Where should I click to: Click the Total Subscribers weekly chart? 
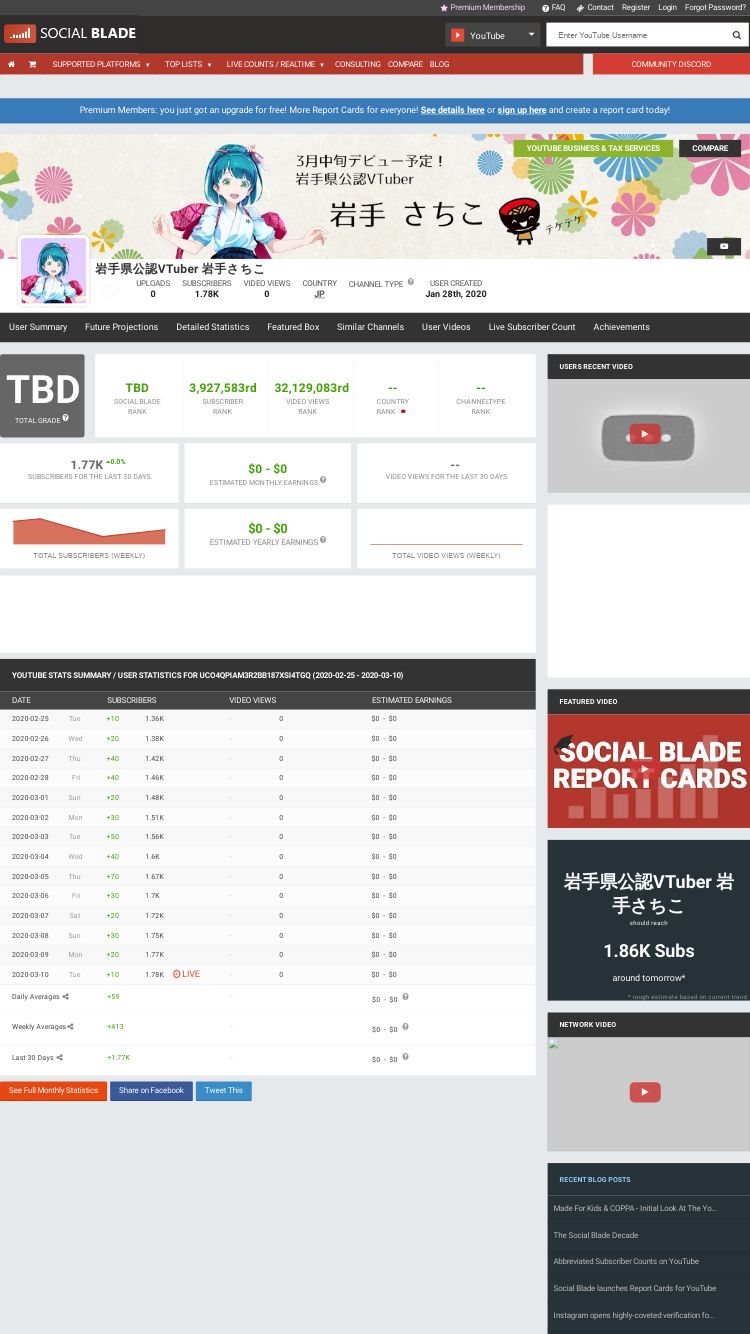pyautogui.click(x=89, y=532)
